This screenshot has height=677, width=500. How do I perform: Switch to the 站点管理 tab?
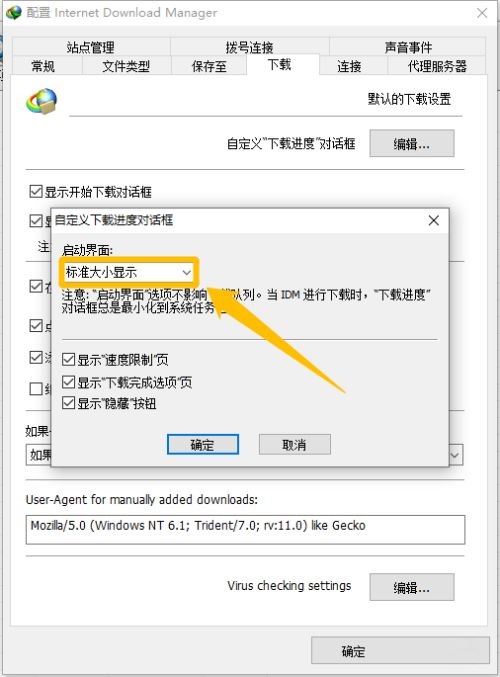point(91,47)
